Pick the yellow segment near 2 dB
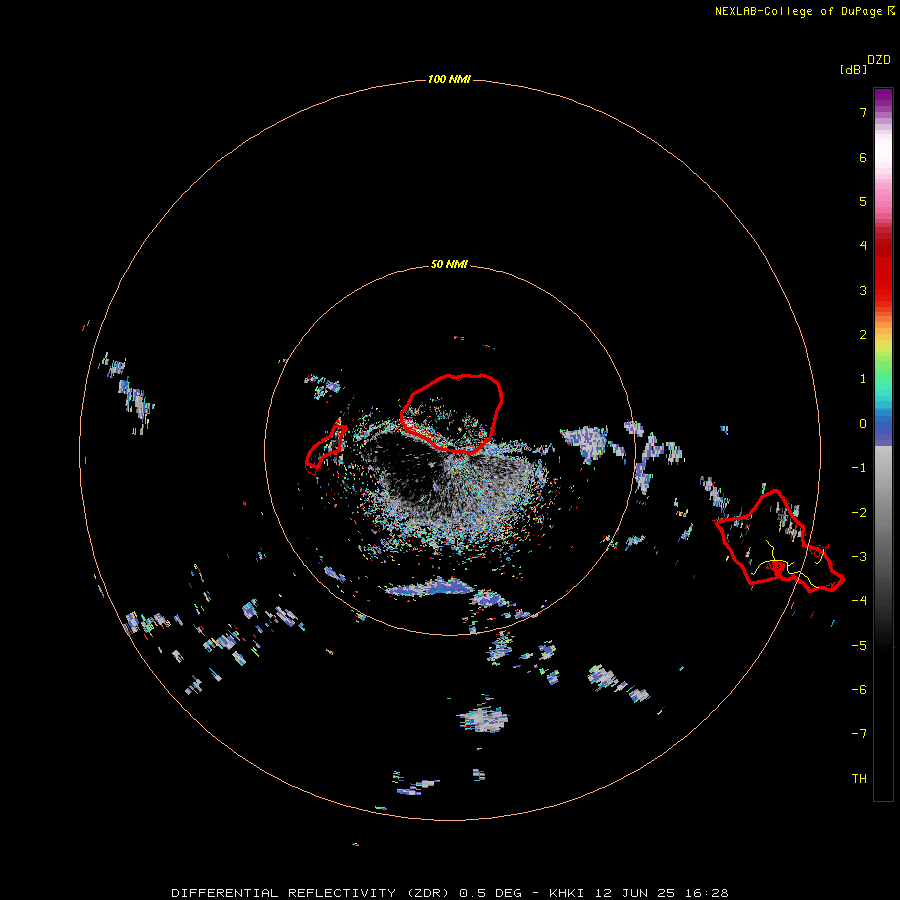The height and width of the screenshot is (900, 900). 883,342
